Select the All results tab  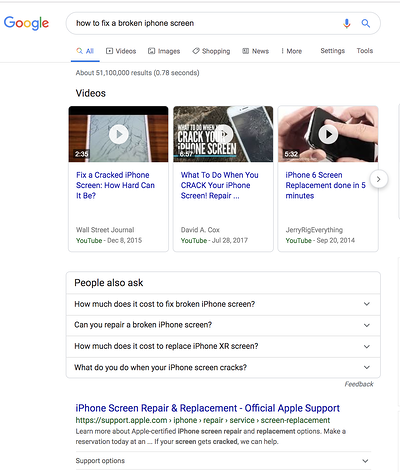tap(85, 51)
